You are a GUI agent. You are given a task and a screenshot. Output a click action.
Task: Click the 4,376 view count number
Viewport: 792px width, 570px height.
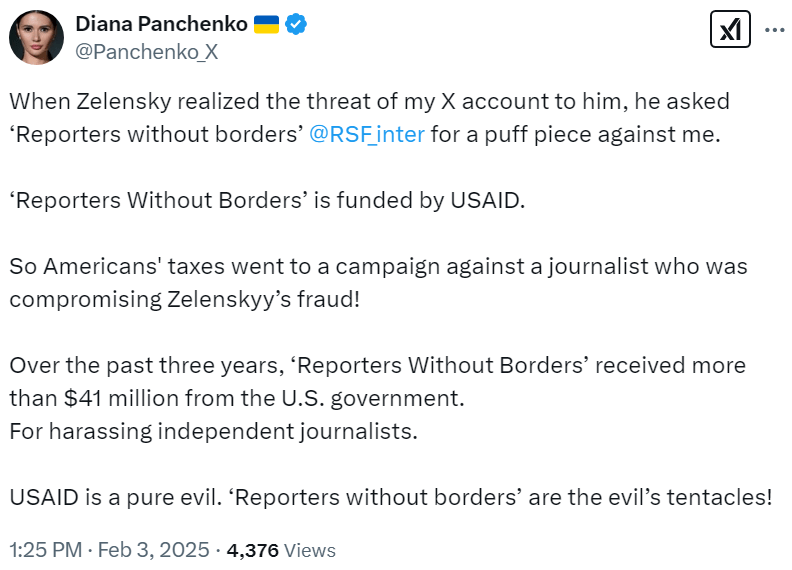coord(253,550)
